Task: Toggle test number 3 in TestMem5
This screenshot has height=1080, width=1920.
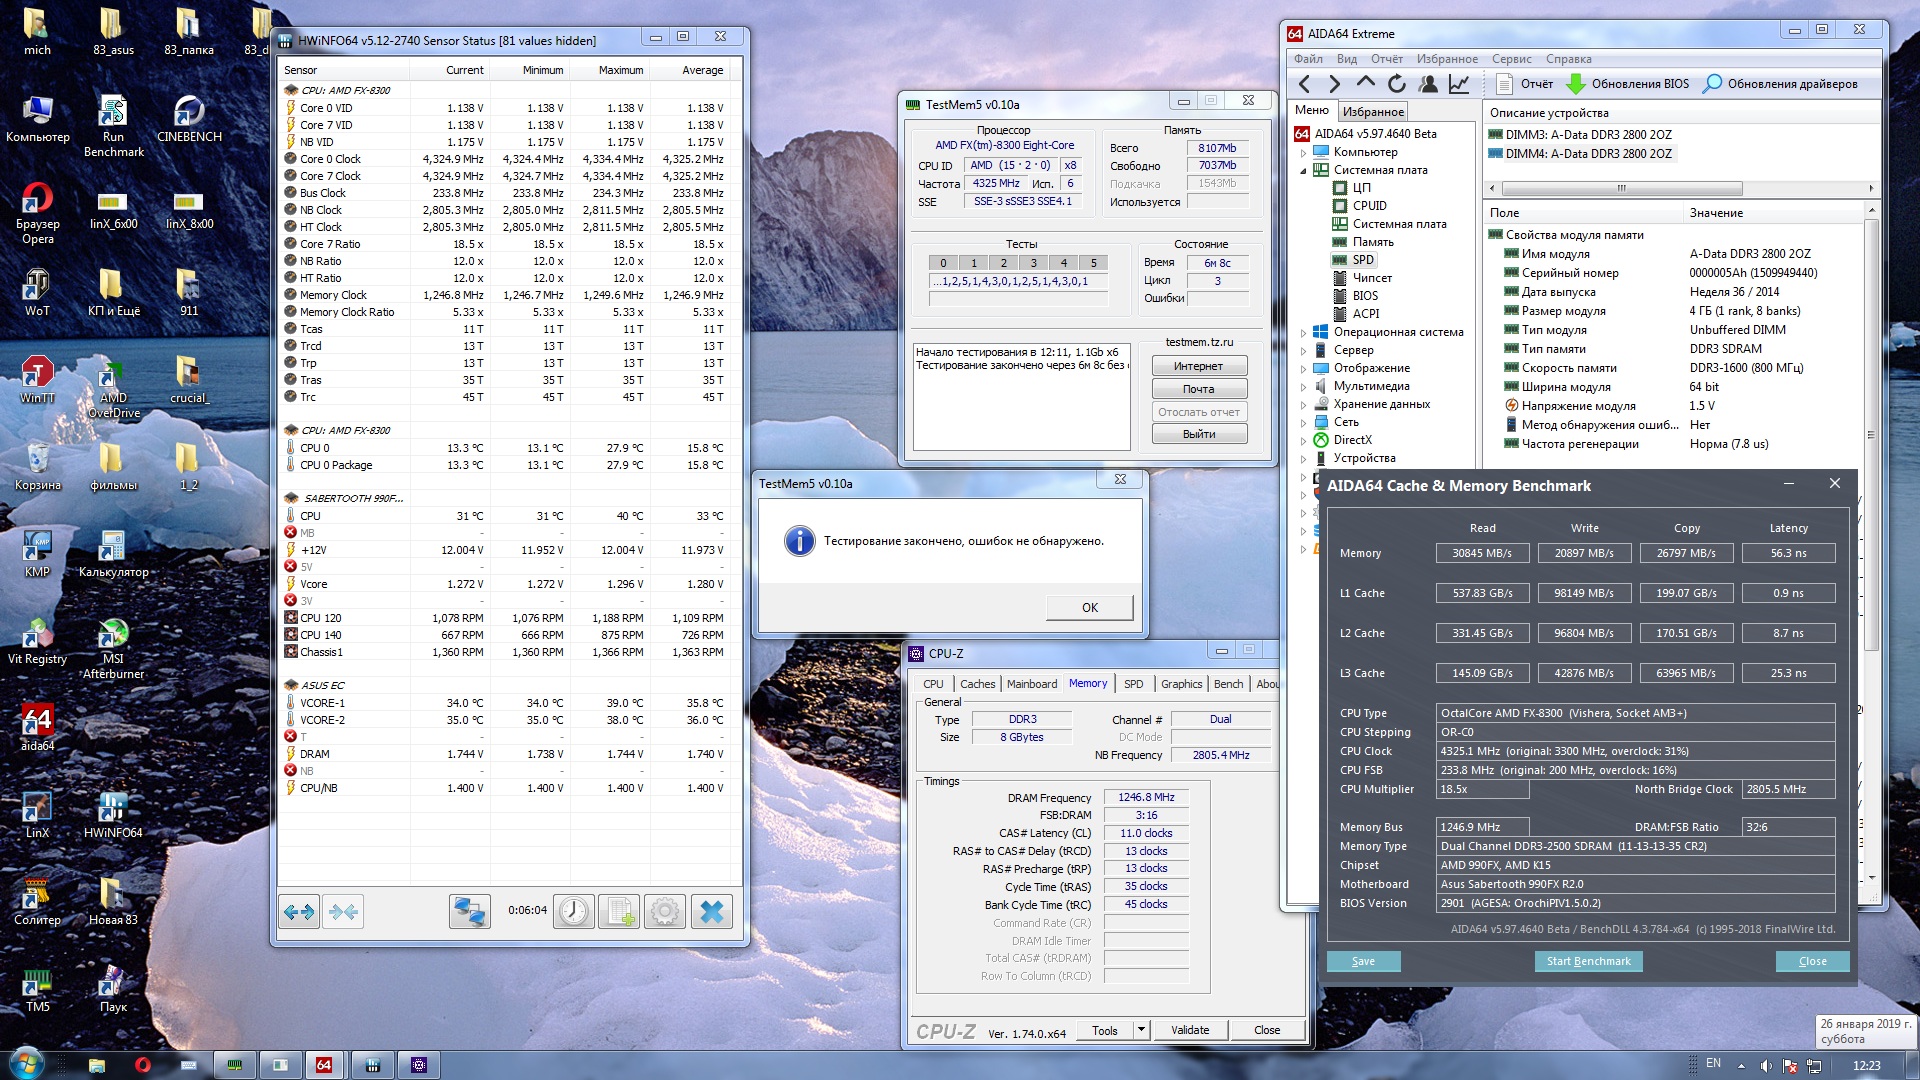Action: tap(1033, 263)
